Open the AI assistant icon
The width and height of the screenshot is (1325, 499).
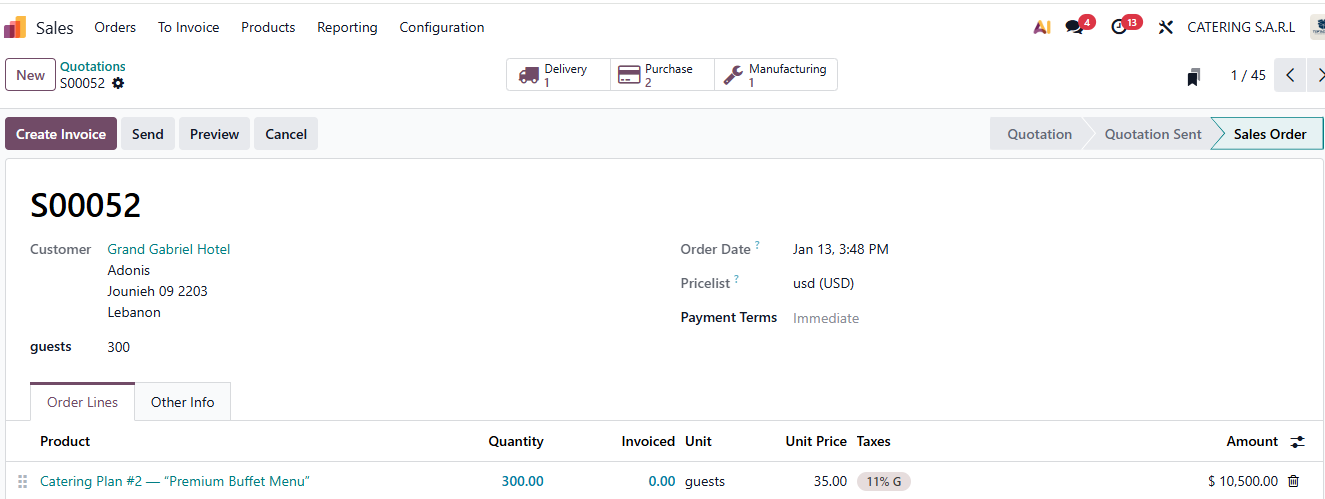[x=1041, y=27]
